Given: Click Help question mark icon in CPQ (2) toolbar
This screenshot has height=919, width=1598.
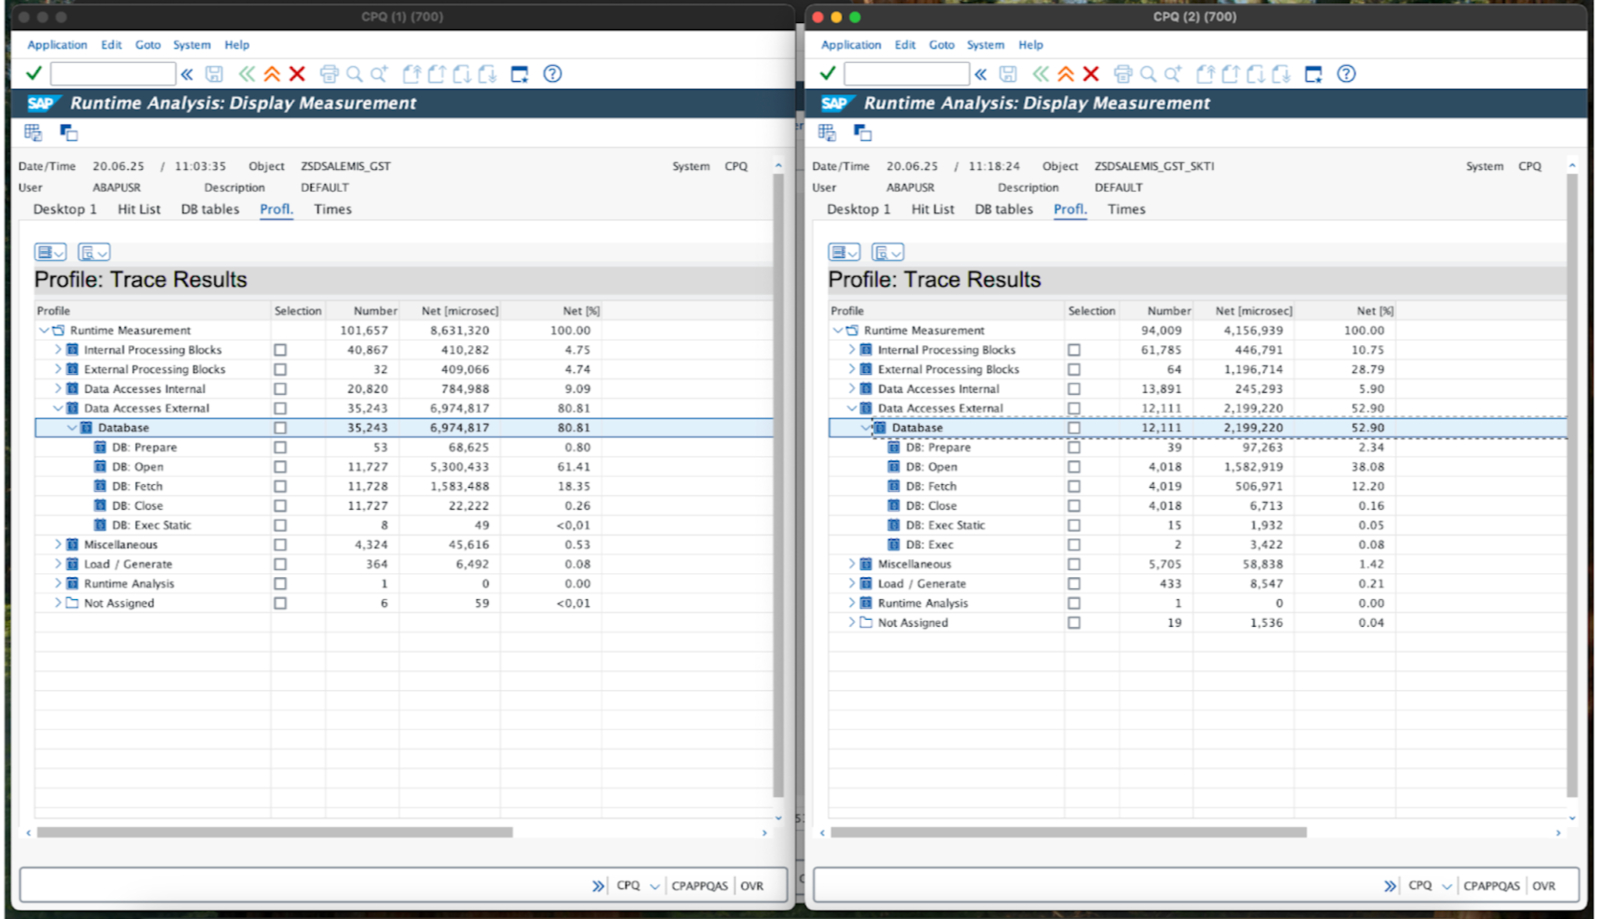Looking at the screenshot, I should 1346,74.
